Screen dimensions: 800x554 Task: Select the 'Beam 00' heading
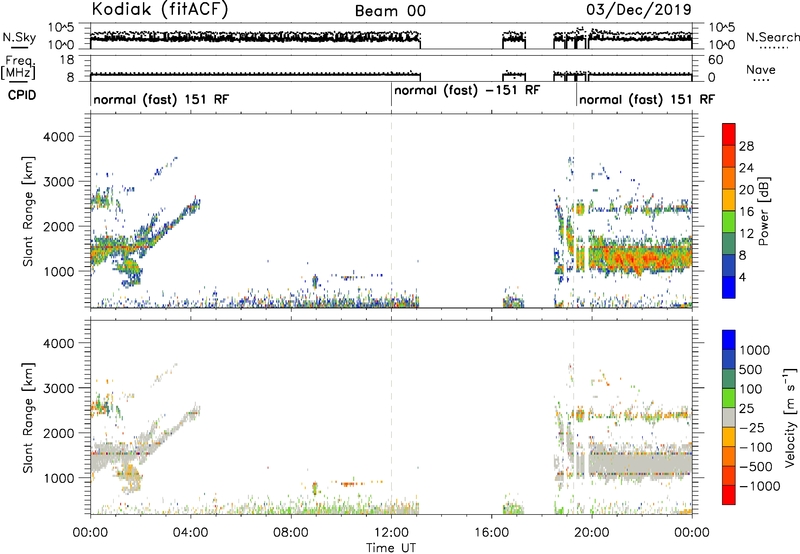[390, 11]
